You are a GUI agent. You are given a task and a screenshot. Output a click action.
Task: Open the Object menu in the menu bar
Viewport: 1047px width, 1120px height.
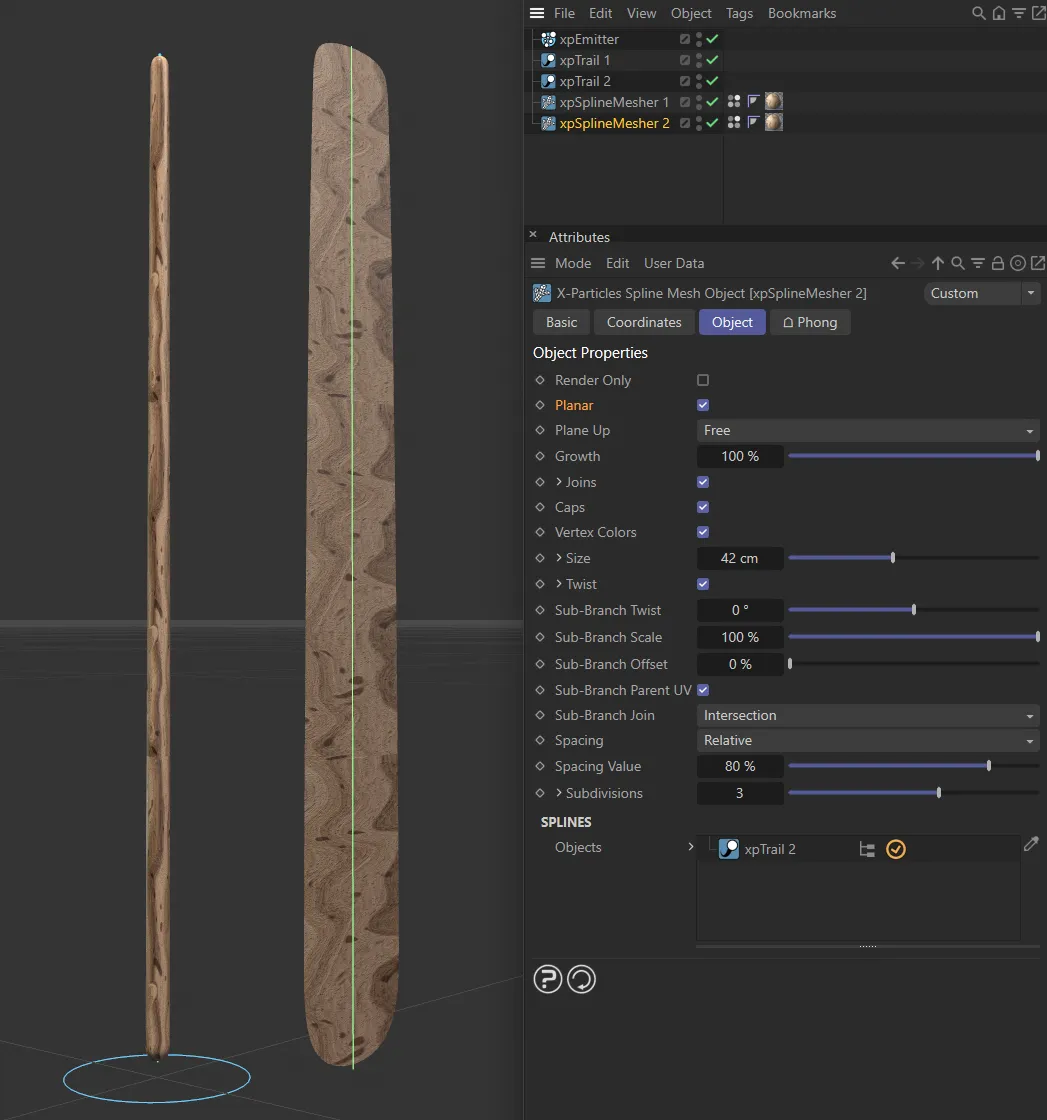point(691,13)
